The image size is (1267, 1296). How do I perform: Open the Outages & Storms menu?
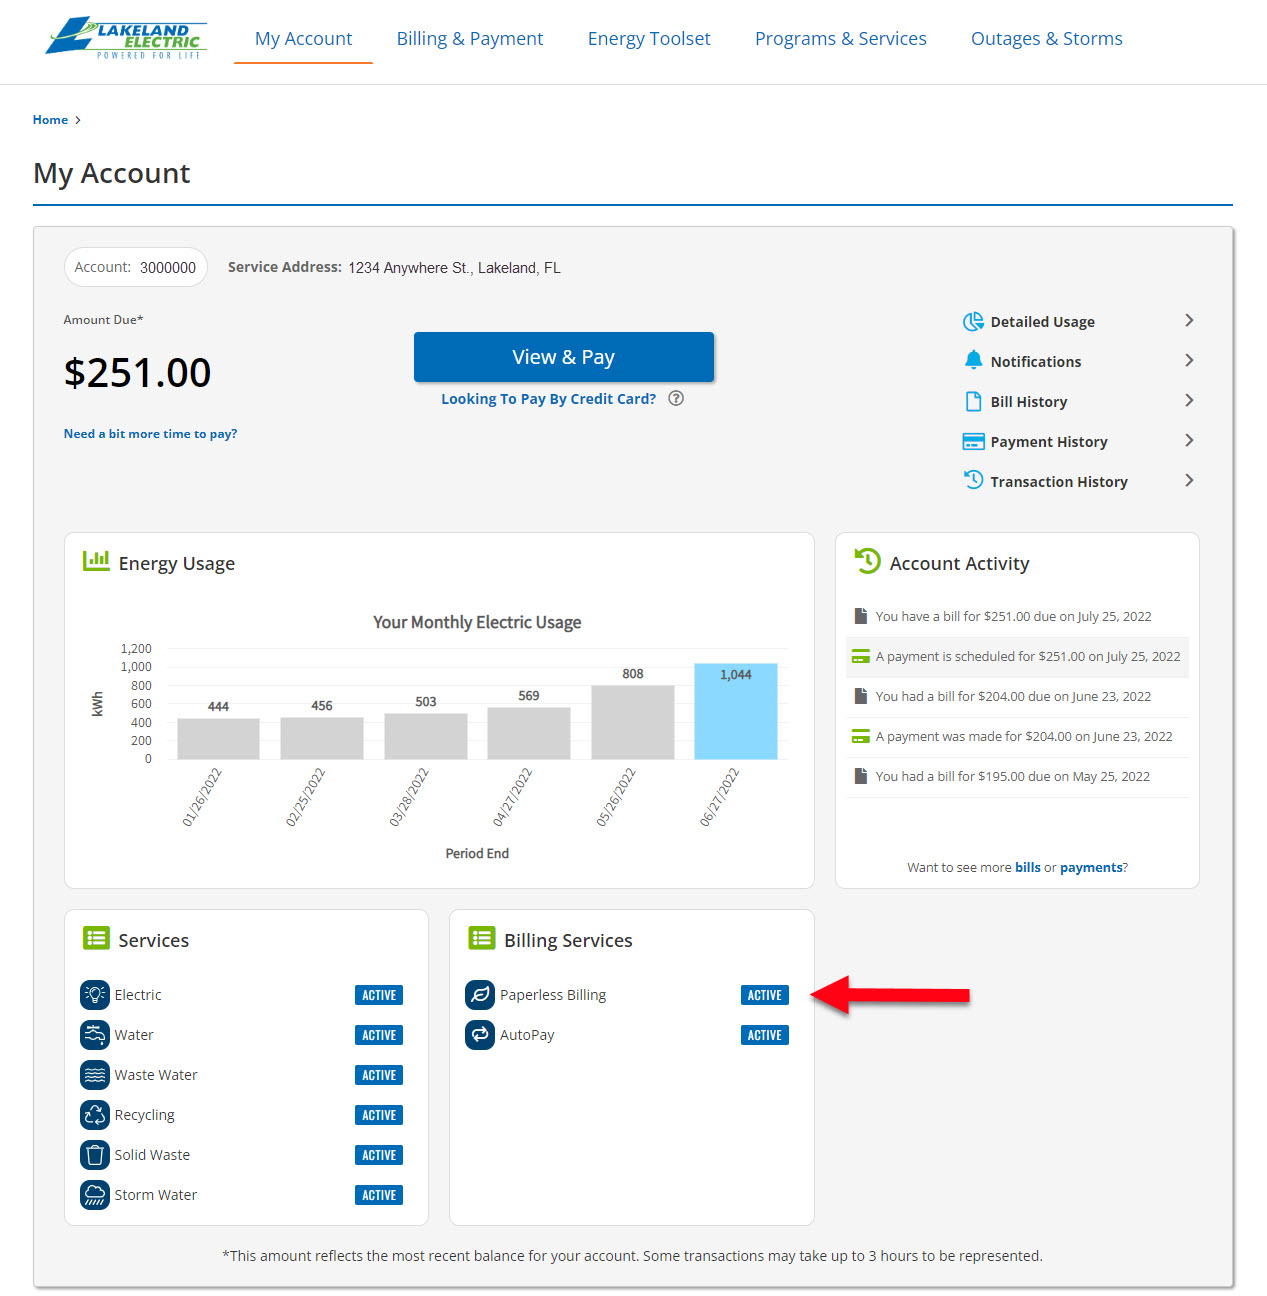[x=1046, y=39]
